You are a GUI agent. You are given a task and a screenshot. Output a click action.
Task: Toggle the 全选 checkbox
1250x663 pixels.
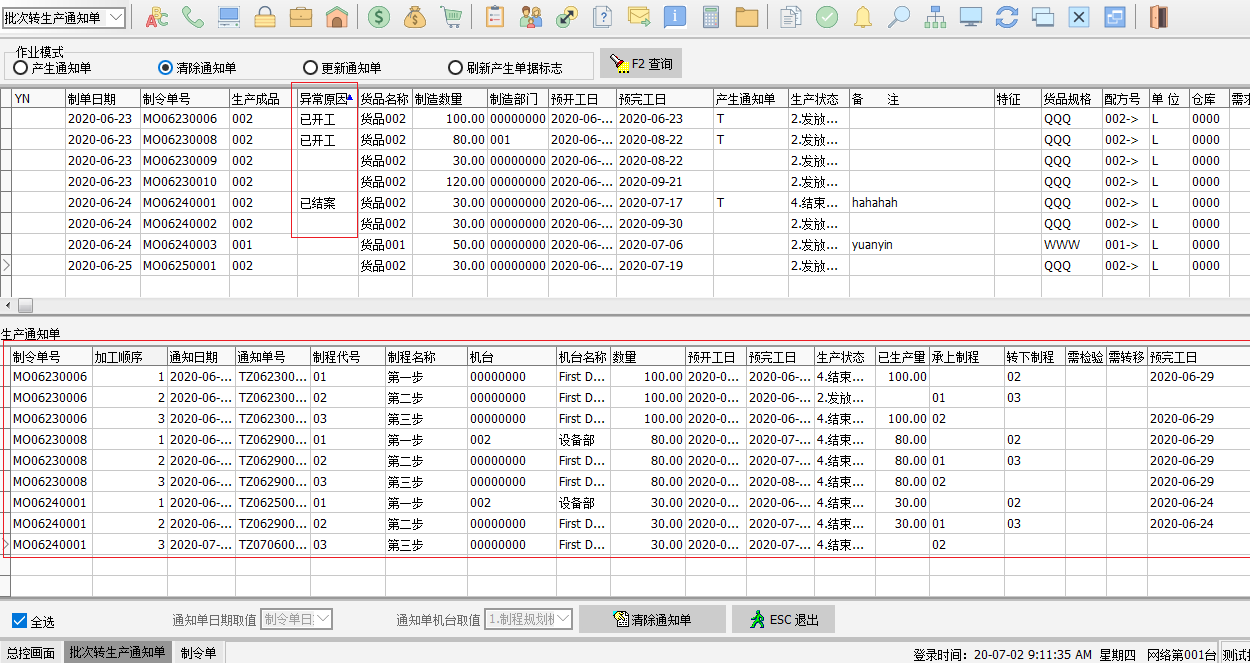pyautogui.click(x=20, y=621)
